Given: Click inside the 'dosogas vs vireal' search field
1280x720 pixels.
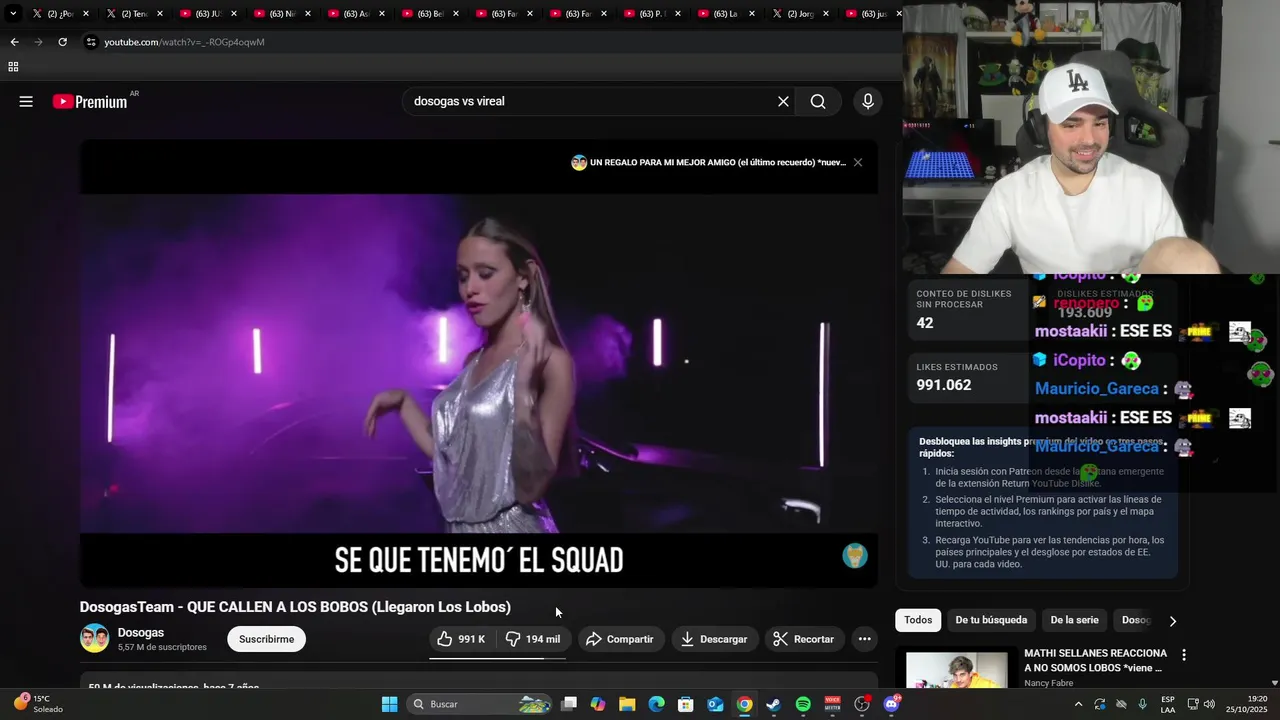Looking at the screenshot, I should click(590, 101).
